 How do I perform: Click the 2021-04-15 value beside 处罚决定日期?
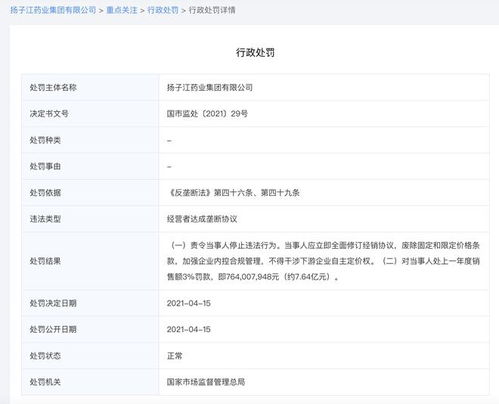pos(189,303)
